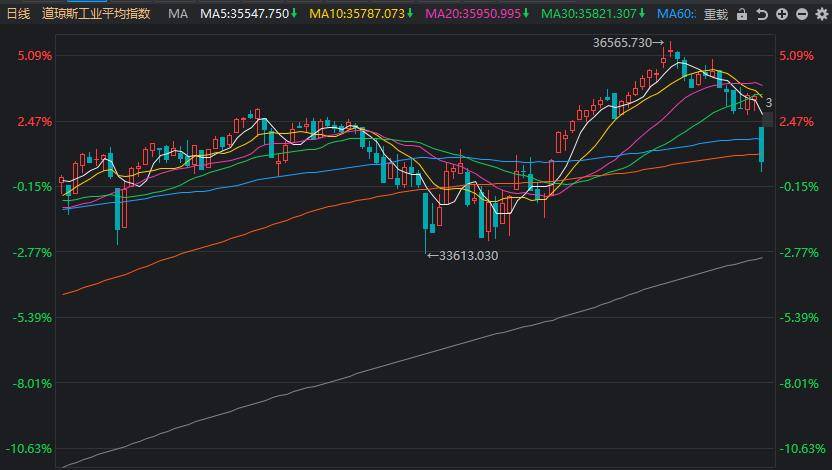Click the 道琼斯工业平均指数 index title
The image size is (832, 470).
96,14
